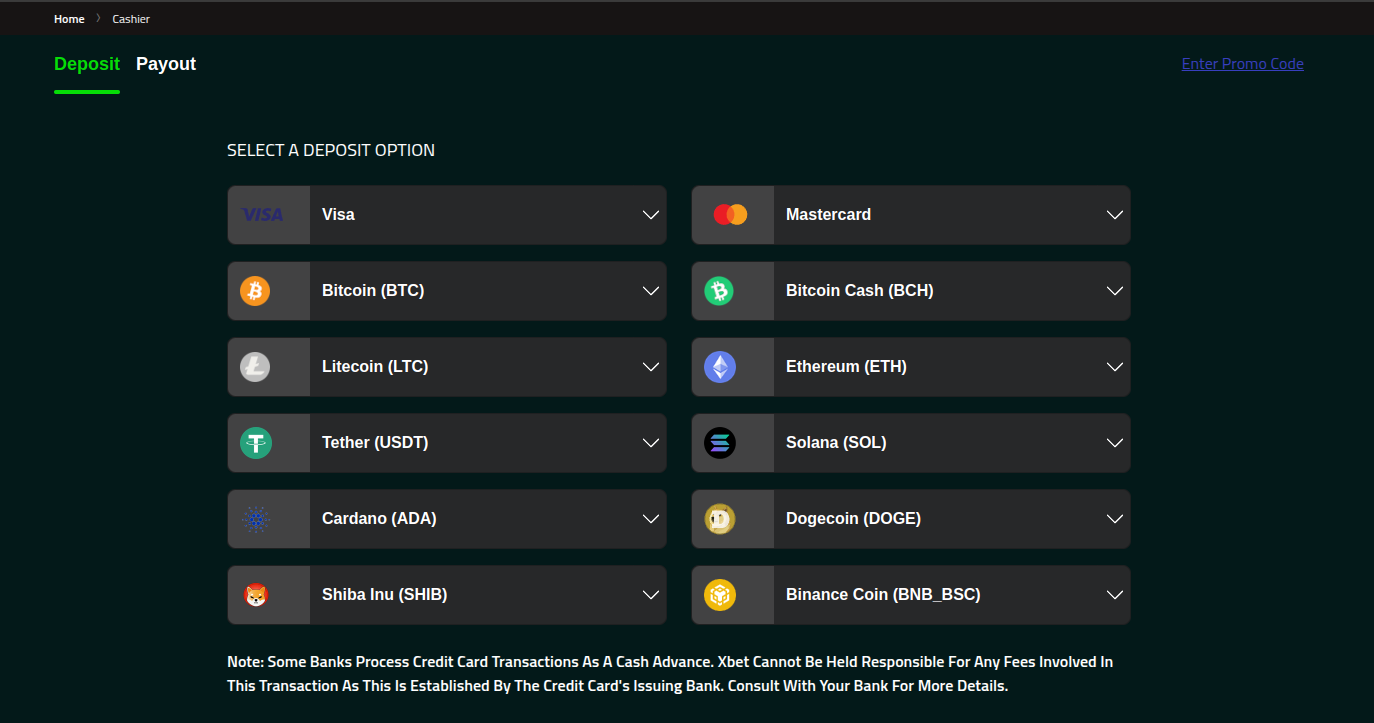Viewport: 1374px width, 723px height.
Task: Expand the Binance Coin (BNB_BSC) chevron
Action: point(1115,595)
